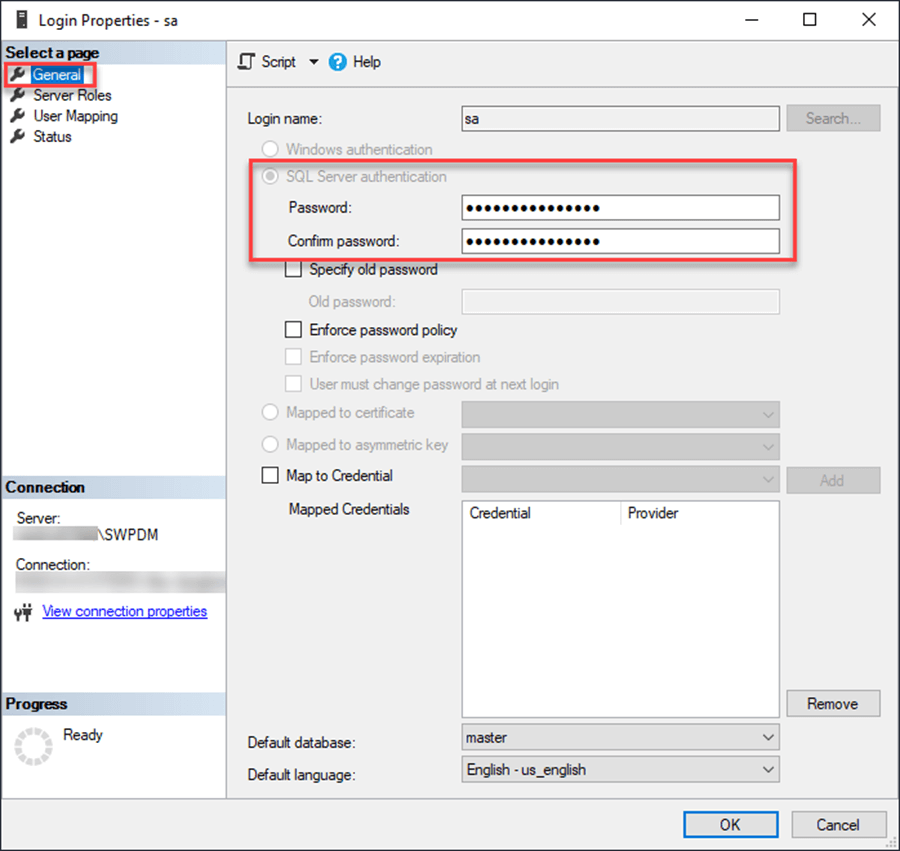Open View connection properties link
The width and height of the screenshot is (900, 851).
click(x=125, y=611)
